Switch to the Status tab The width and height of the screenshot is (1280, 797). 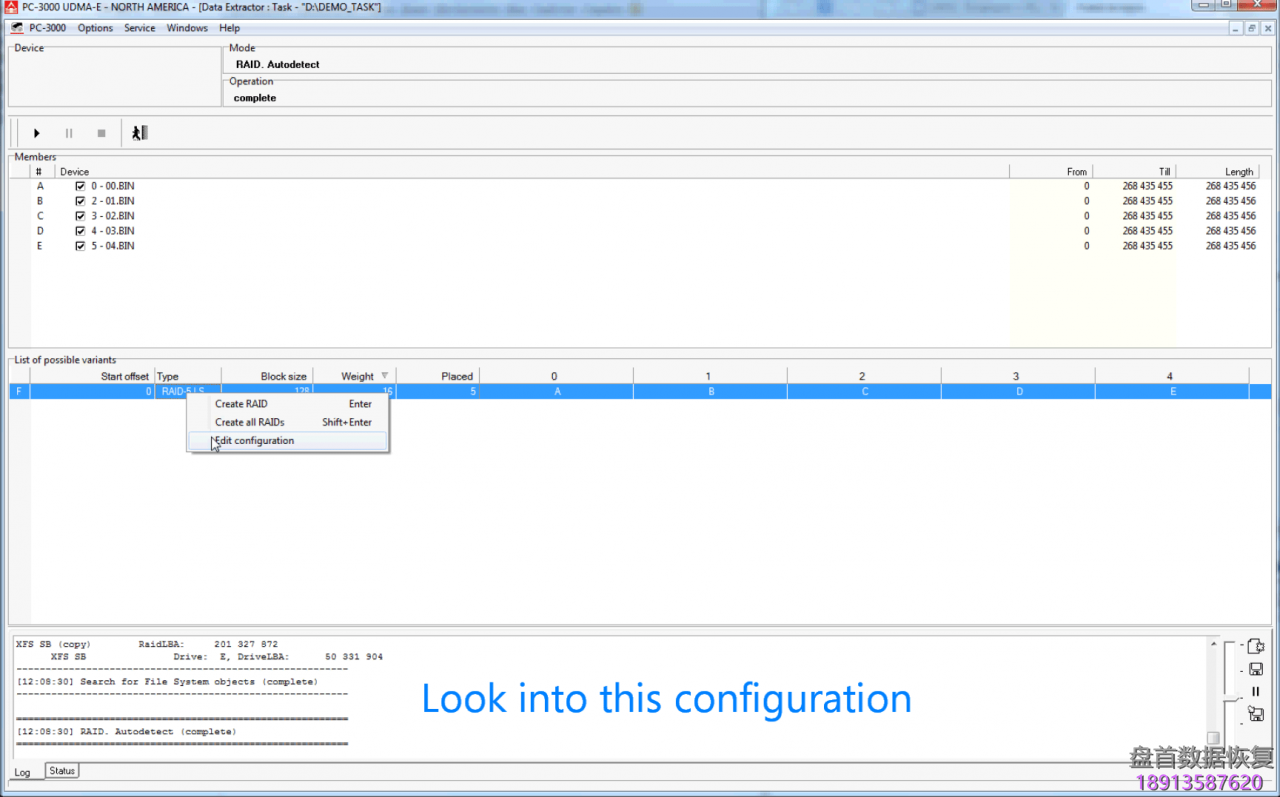coord(62,771)
